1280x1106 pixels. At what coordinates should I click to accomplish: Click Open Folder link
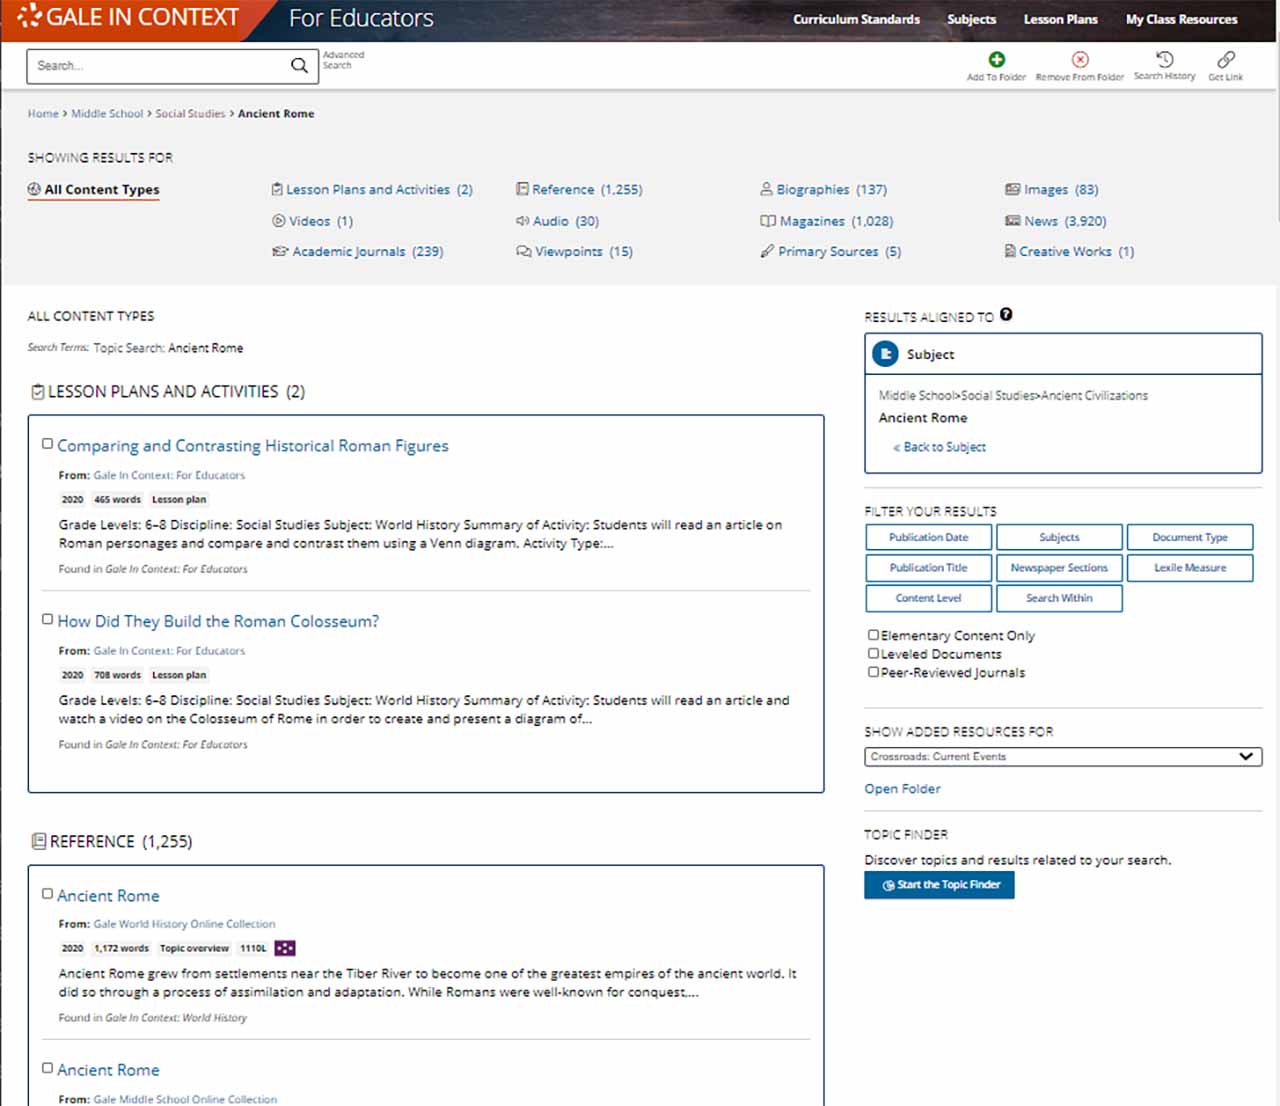tap(902, 788)
